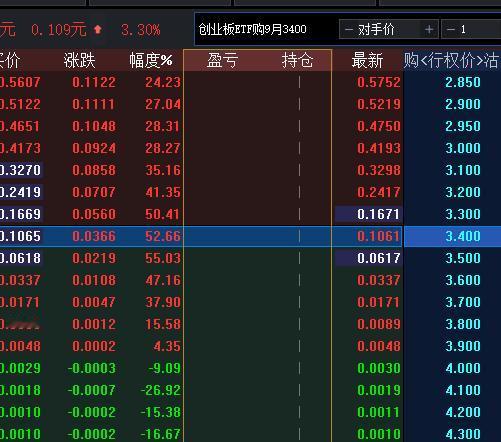Sort by the 涨跌 column header
Image resolution: width=501 pixels, height=442 pixels.
tap(80, 61)
